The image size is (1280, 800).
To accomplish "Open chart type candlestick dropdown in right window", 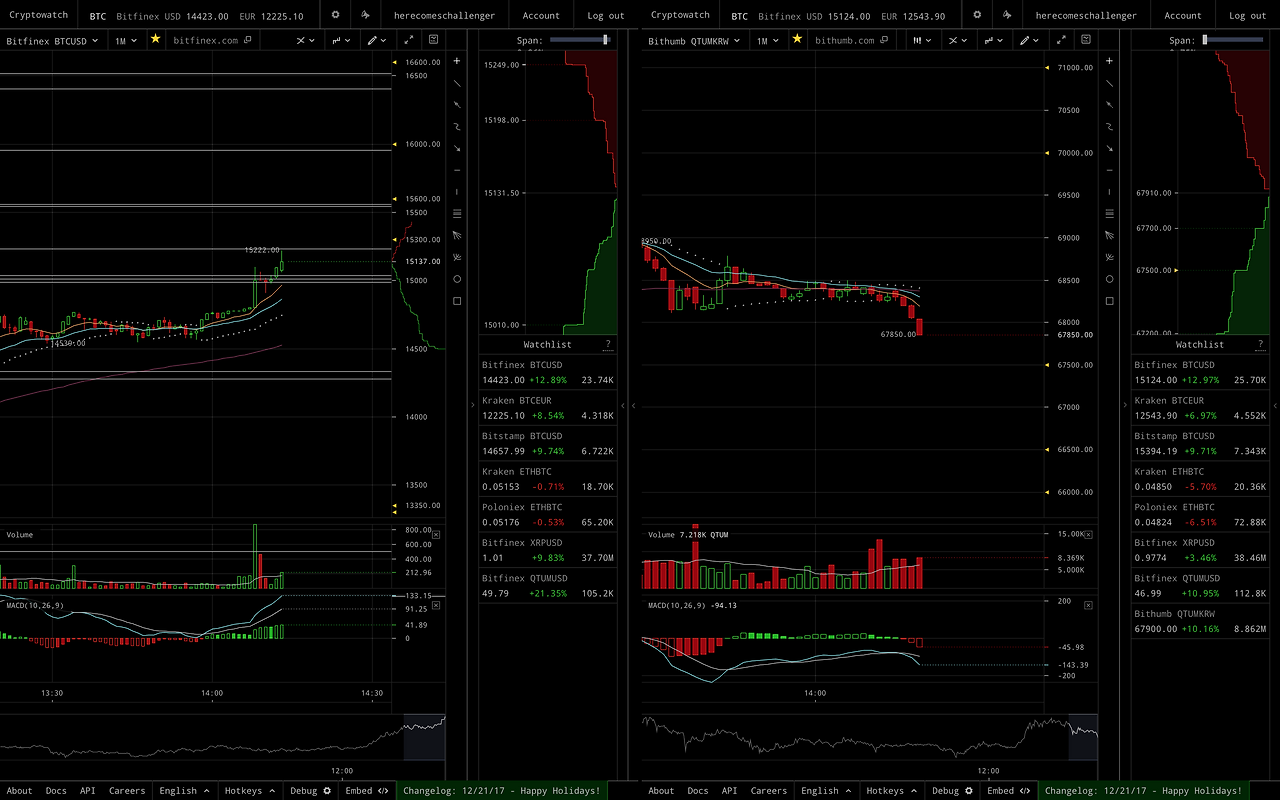I will coord(923,41).
